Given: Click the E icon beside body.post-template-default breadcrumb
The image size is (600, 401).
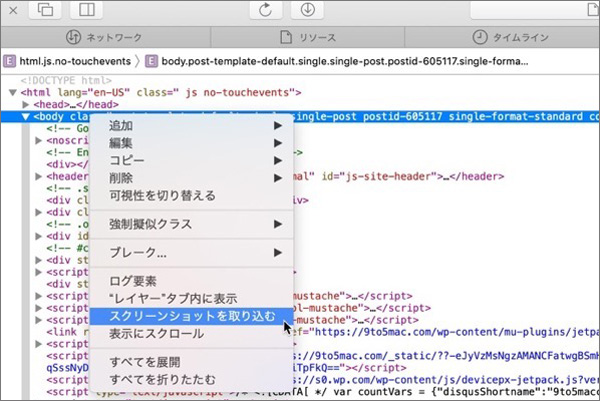Looking at the screenshot, I should coord(151,61).
